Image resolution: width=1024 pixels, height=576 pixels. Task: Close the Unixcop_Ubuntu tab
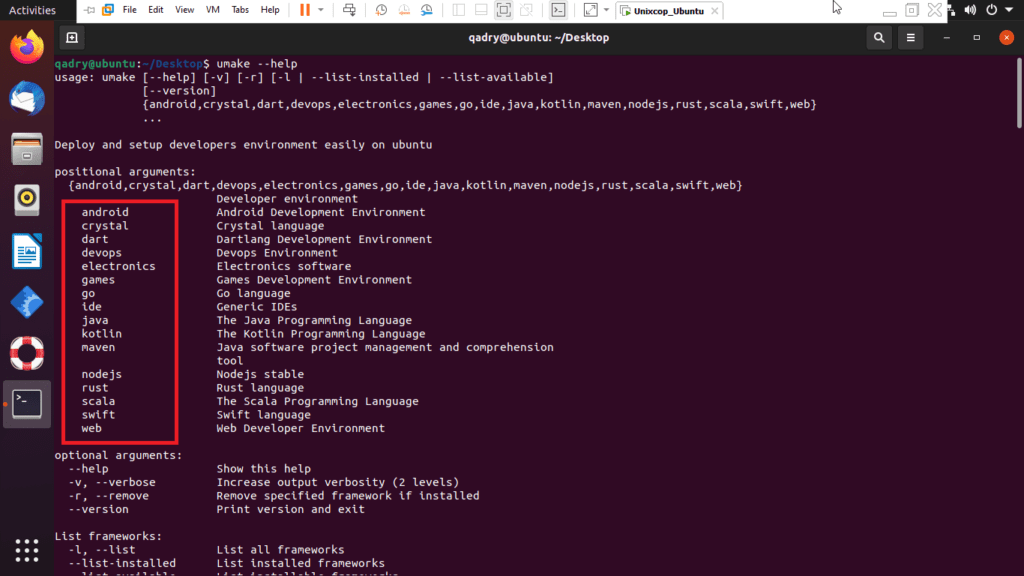[714, 10]
